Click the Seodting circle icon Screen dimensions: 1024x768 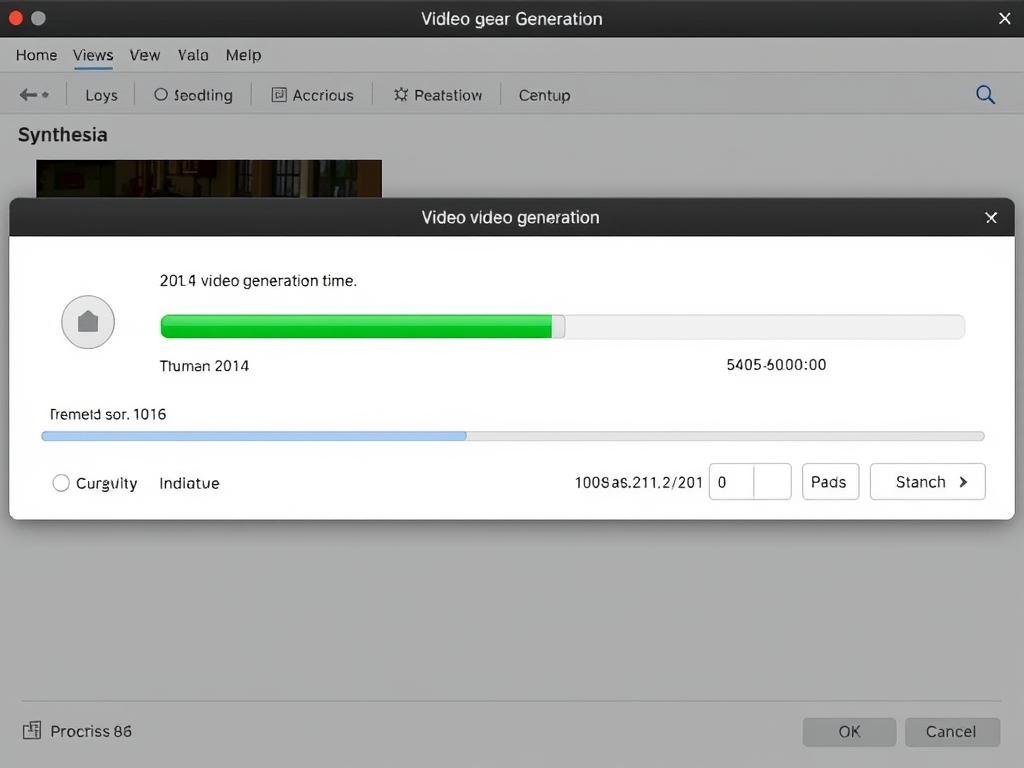tap(161, 95)
